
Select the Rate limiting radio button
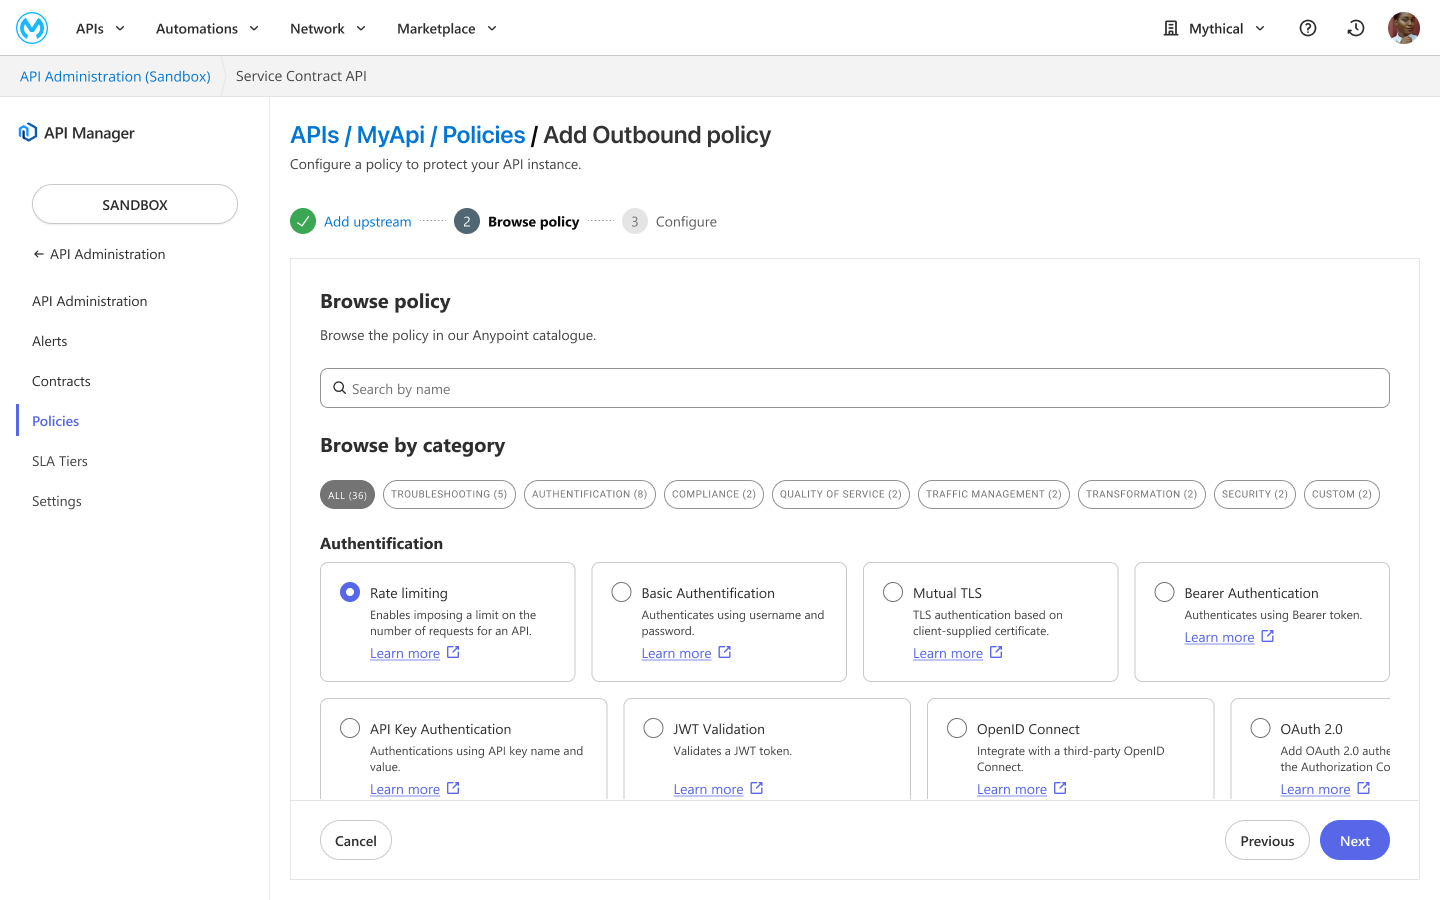pos(350,592)
